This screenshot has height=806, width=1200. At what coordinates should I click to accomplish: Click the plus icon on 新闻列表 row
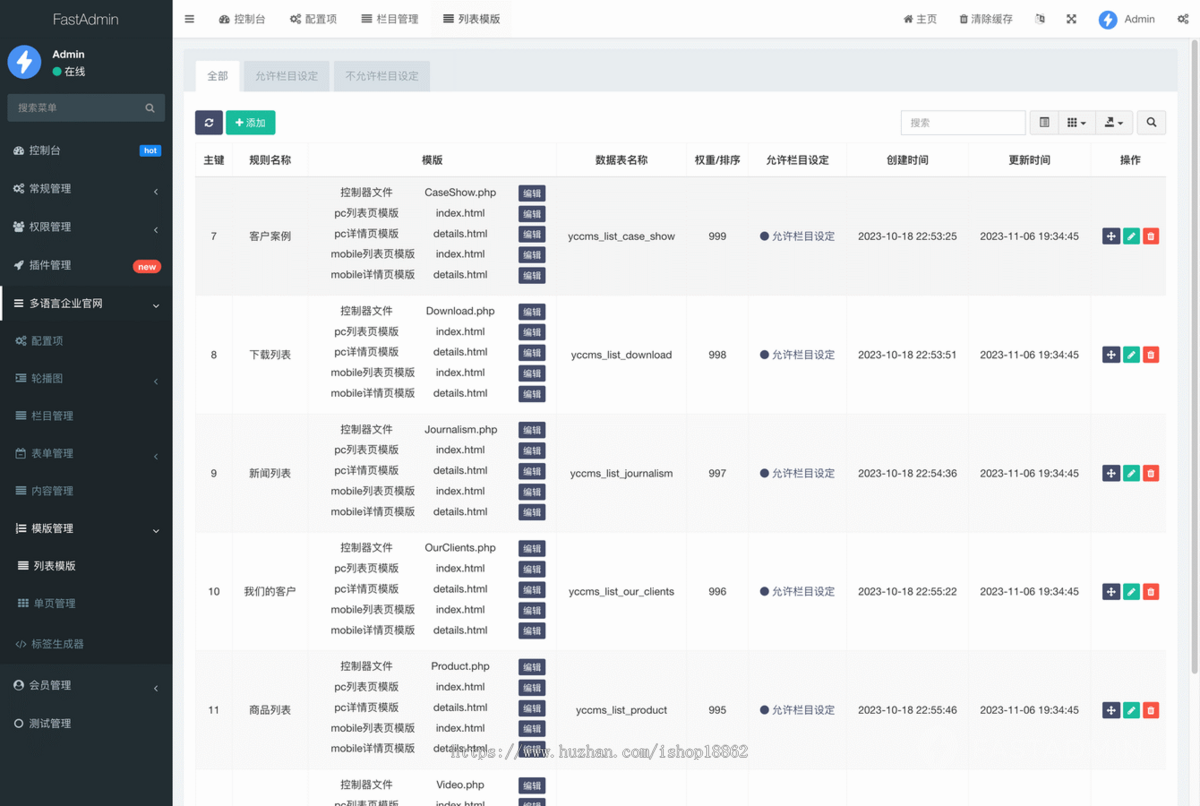[x=1111, y=473]
